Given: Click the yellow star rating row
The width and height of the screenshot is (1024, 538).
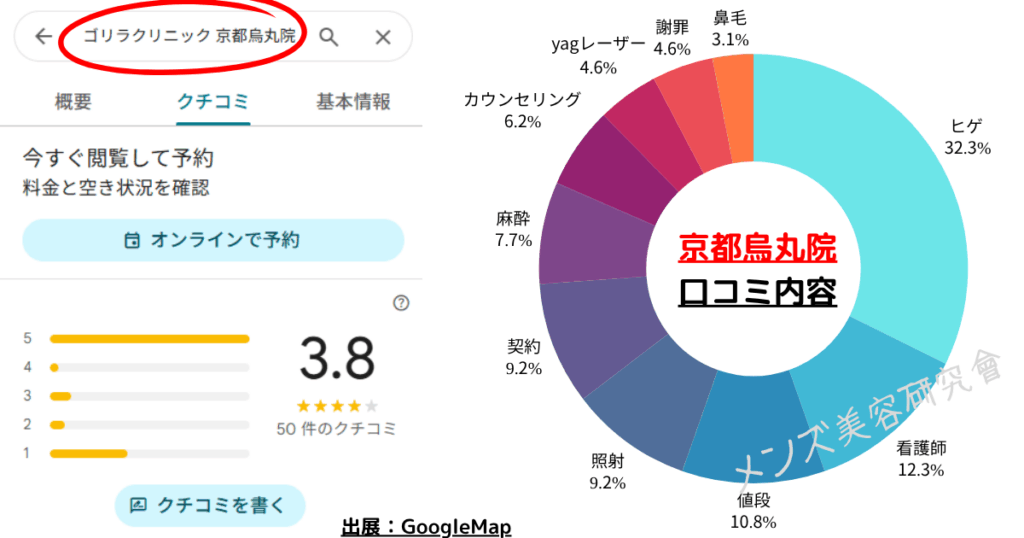Looking at the screenshot, I should pyautogui.click(x=337, y=406).
